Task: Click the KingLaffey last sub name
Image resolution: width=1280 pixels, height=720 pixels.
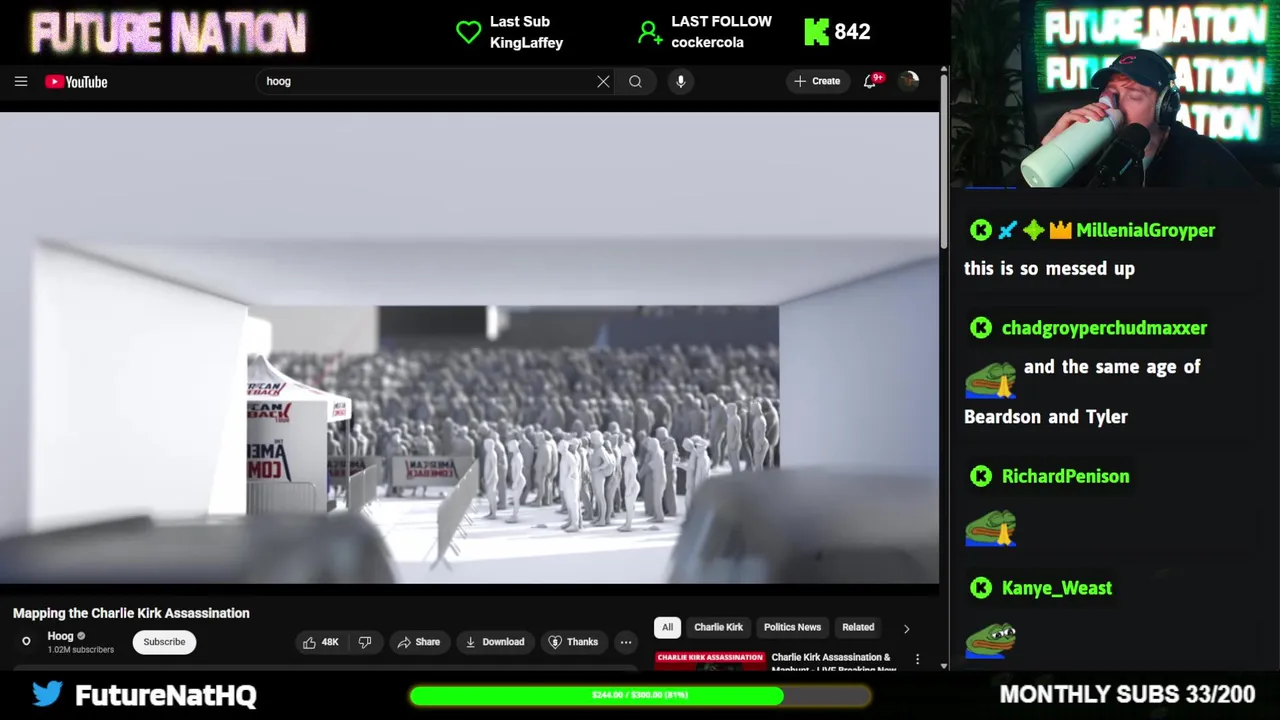Action: point(526,43)
